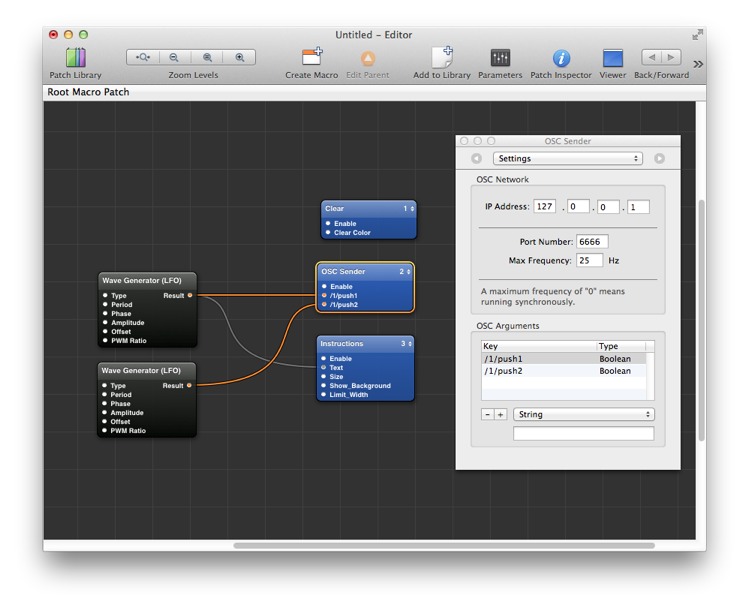Click the plus button to add argument
749x611 pixels.
500,414
